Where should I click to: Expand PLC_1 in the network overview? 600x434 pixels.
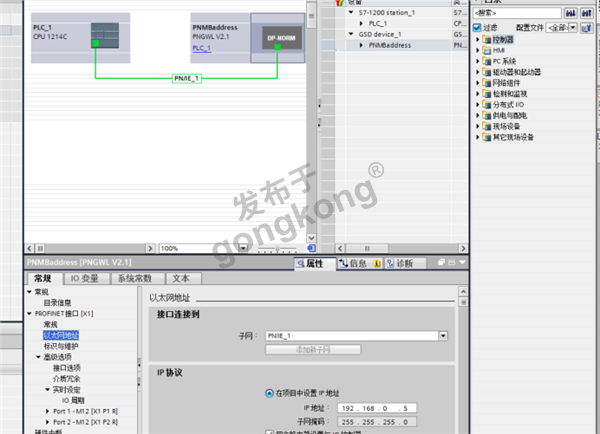tap(361, 23)
